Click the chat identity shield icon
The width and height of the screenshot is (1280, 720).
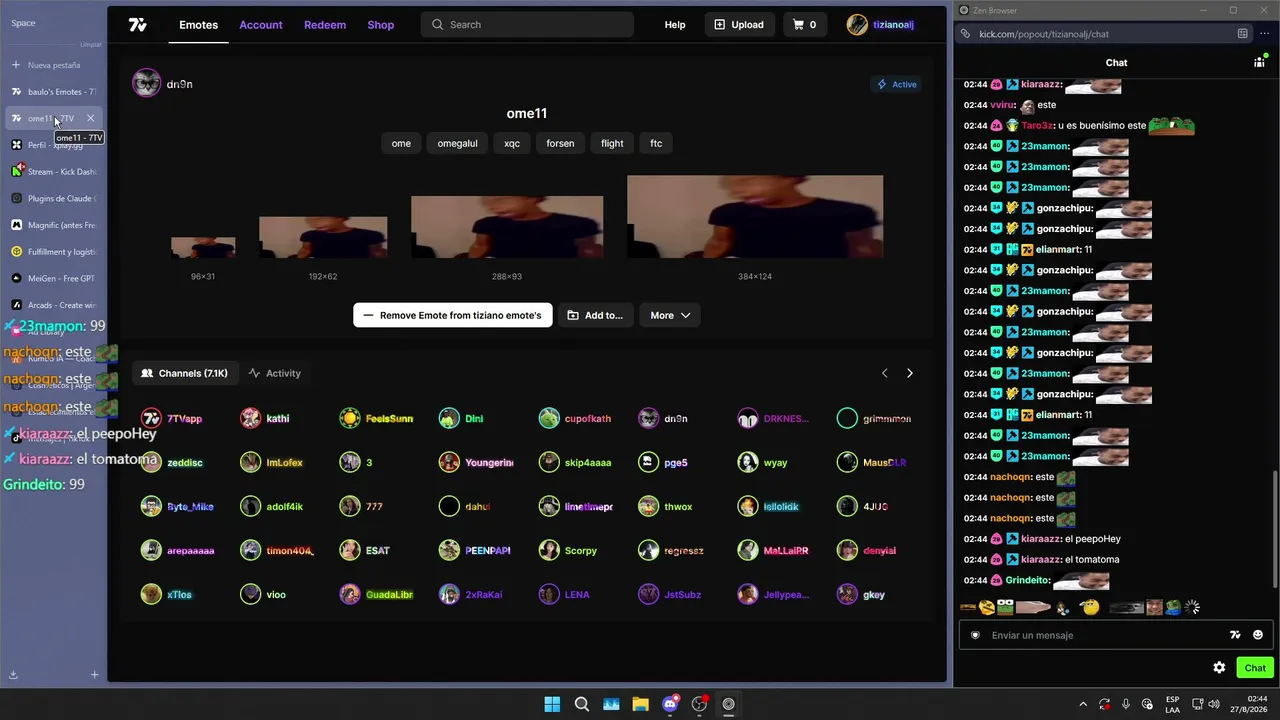[x=975, y=635]
